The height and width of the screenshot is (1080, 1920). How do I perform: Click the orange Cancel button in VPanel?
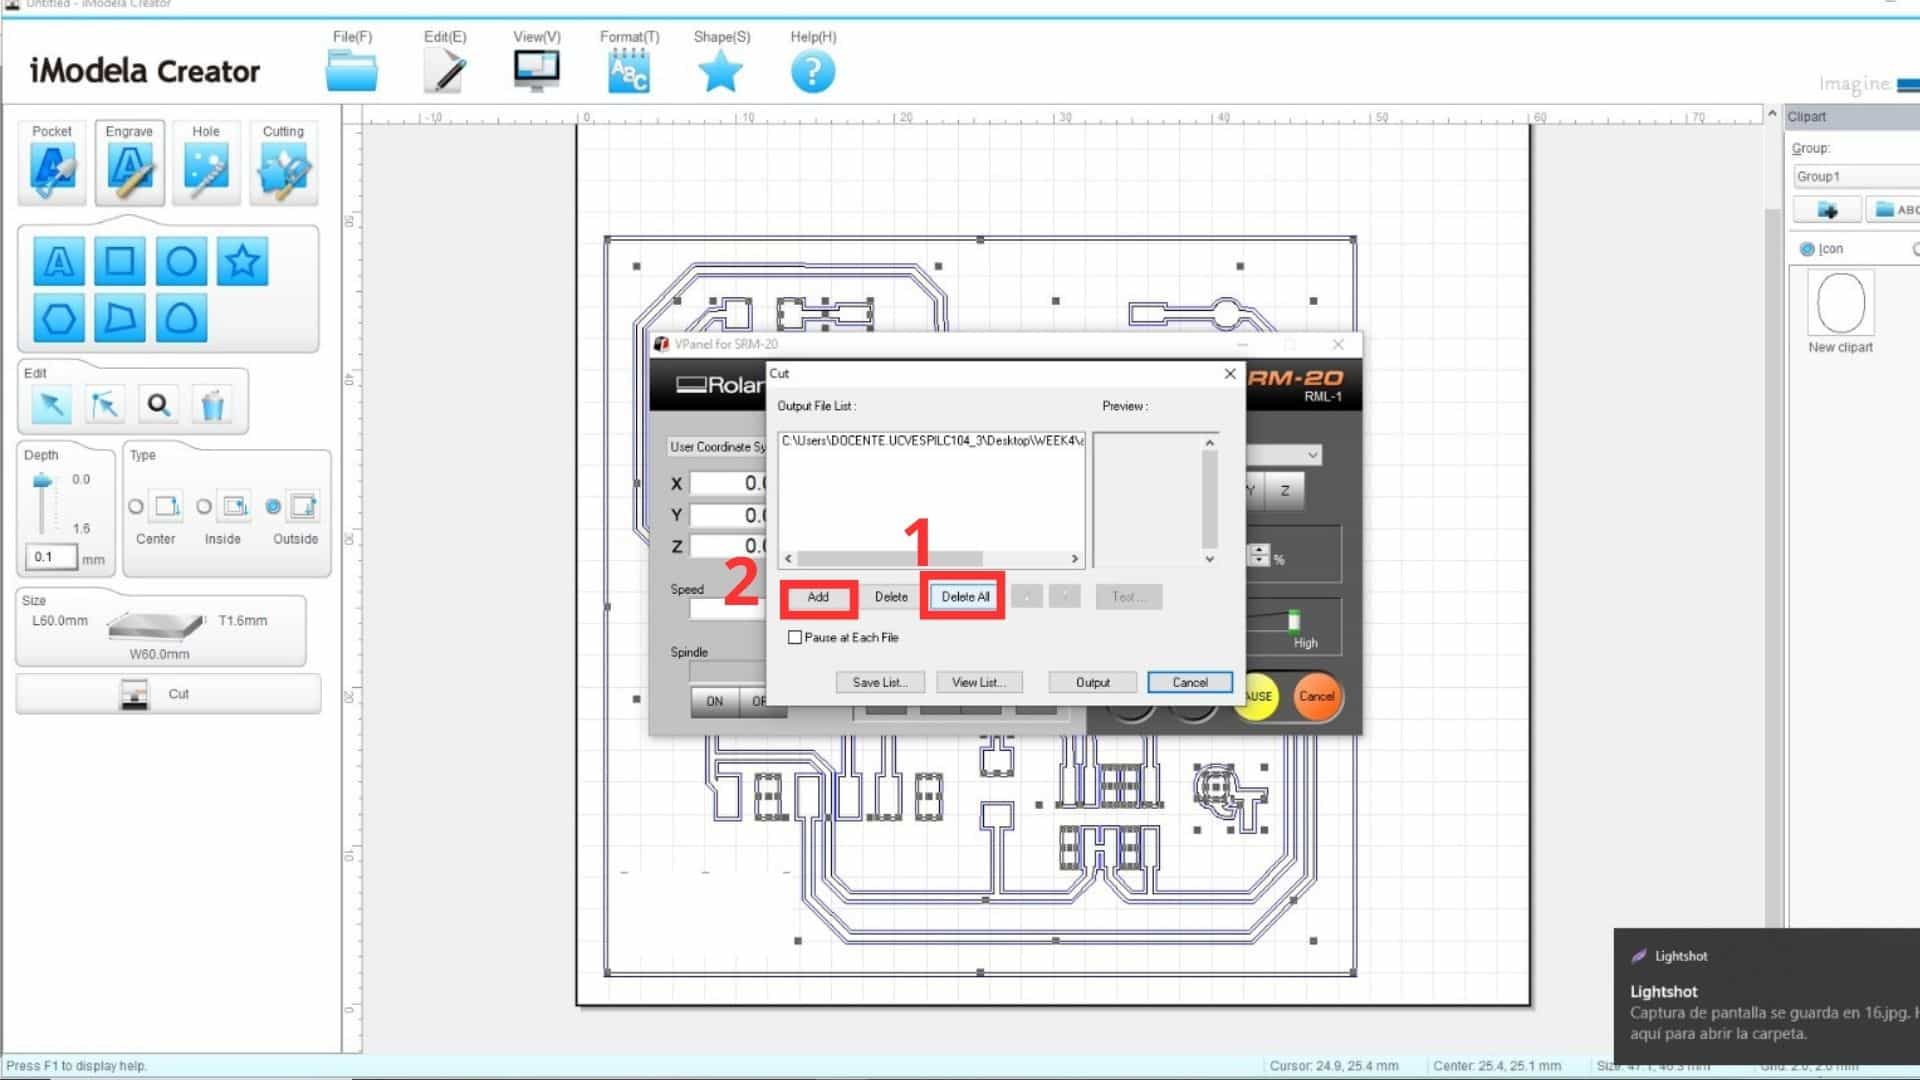coord(1317,696)
